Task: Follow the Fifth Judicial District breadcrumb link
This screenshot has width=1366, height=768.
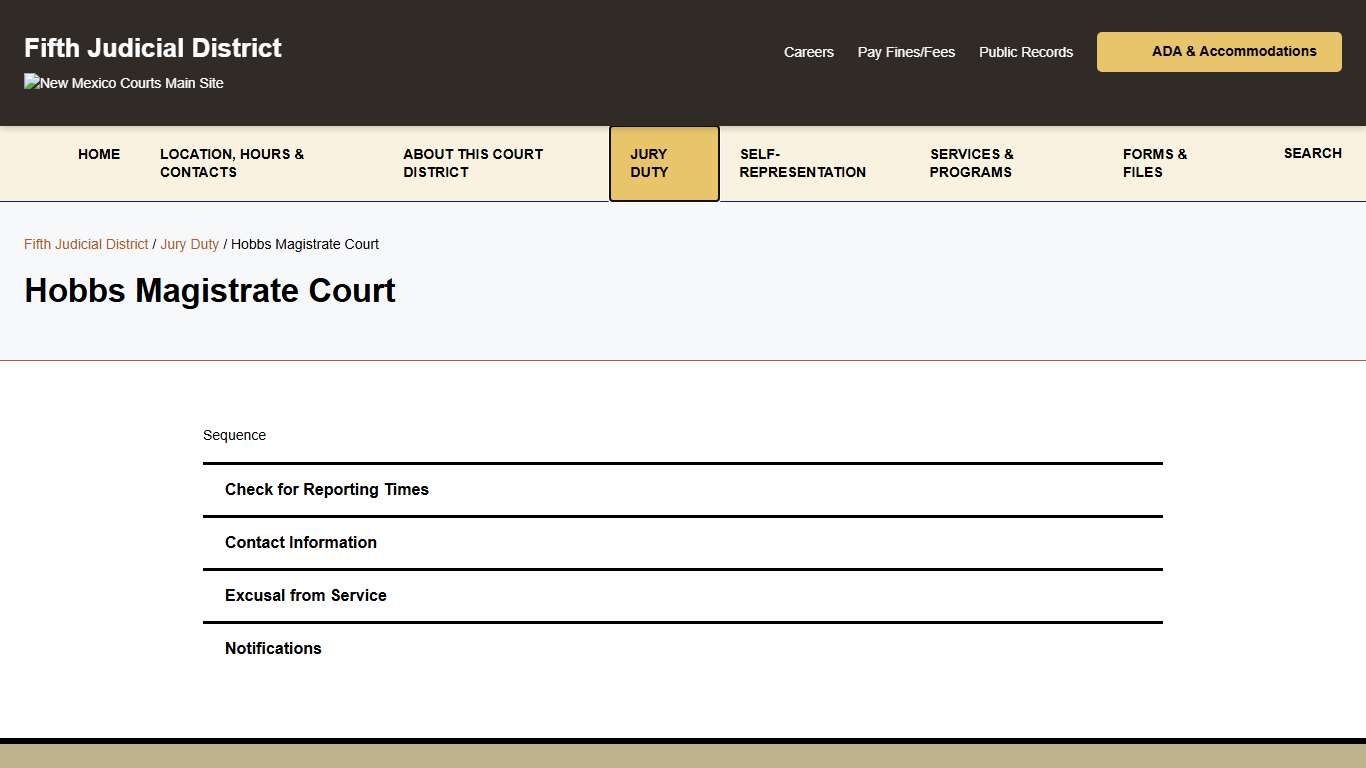Action: coord(85,244)
